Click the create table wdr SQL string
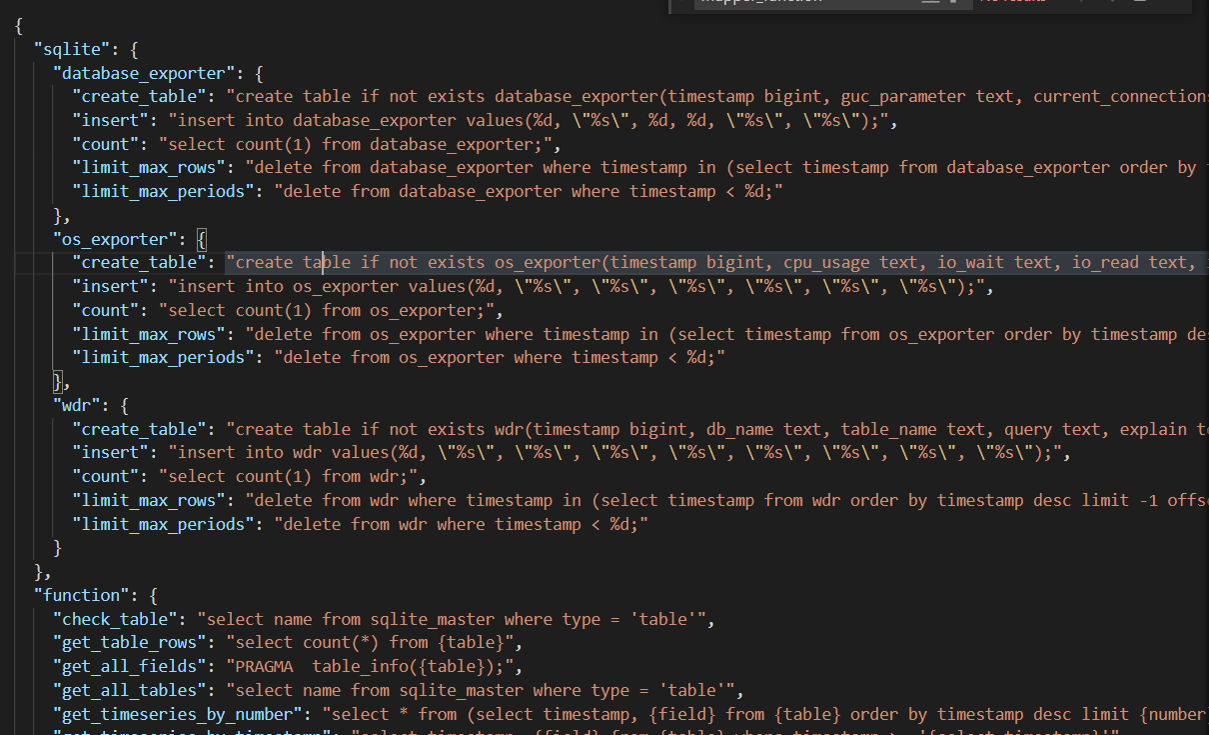Screen dimensions: 1209x735 [x=717, y=429]
